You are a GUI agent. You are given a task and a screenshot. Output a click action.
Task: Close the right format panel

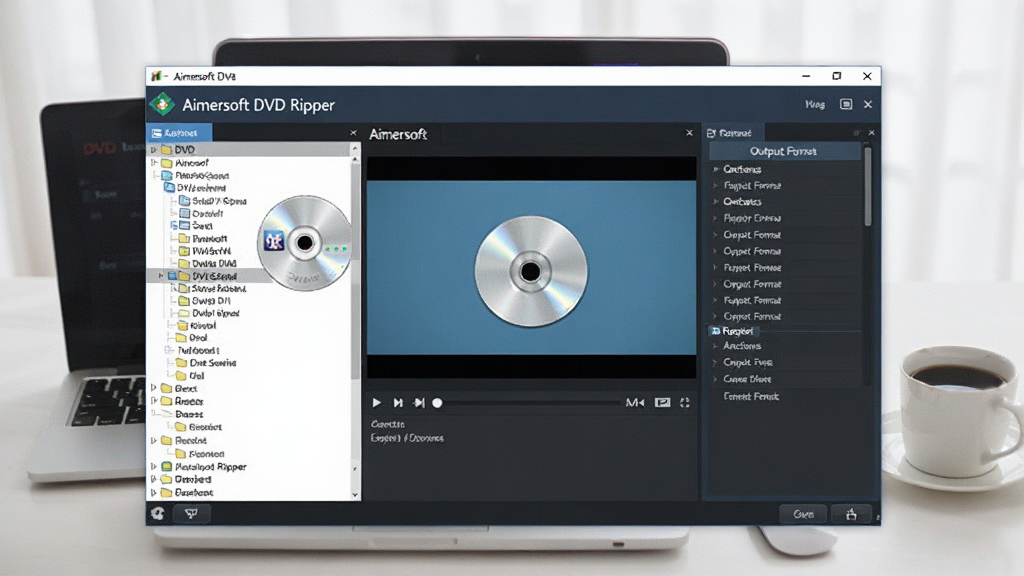(x=871, y=133)
